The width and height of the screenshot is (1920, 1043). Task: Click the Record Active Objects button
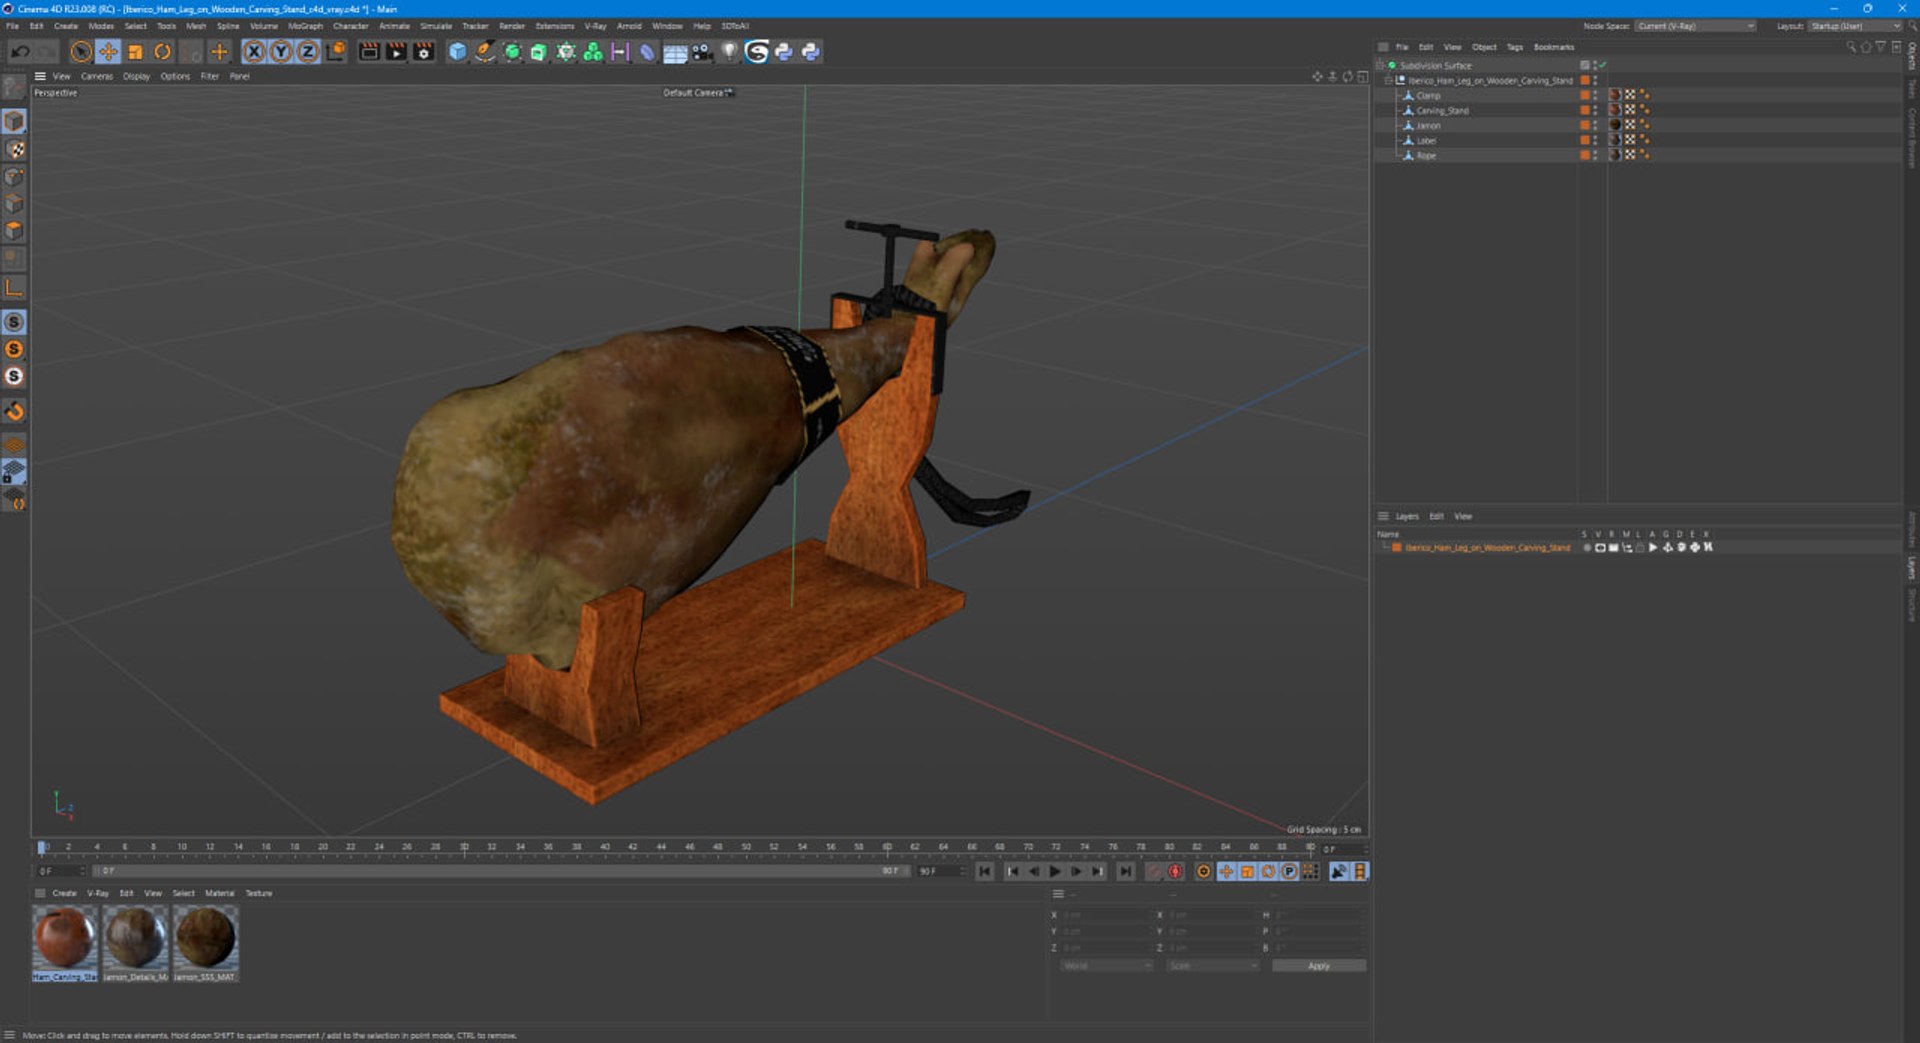[x=1153, y=872]
